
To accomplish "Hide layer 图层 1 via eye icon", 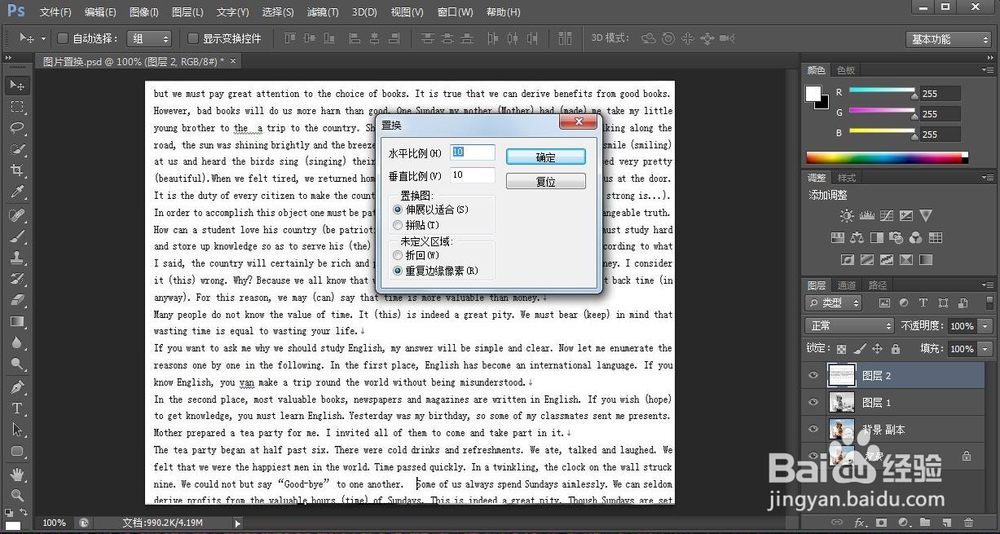I will (813, 403).
